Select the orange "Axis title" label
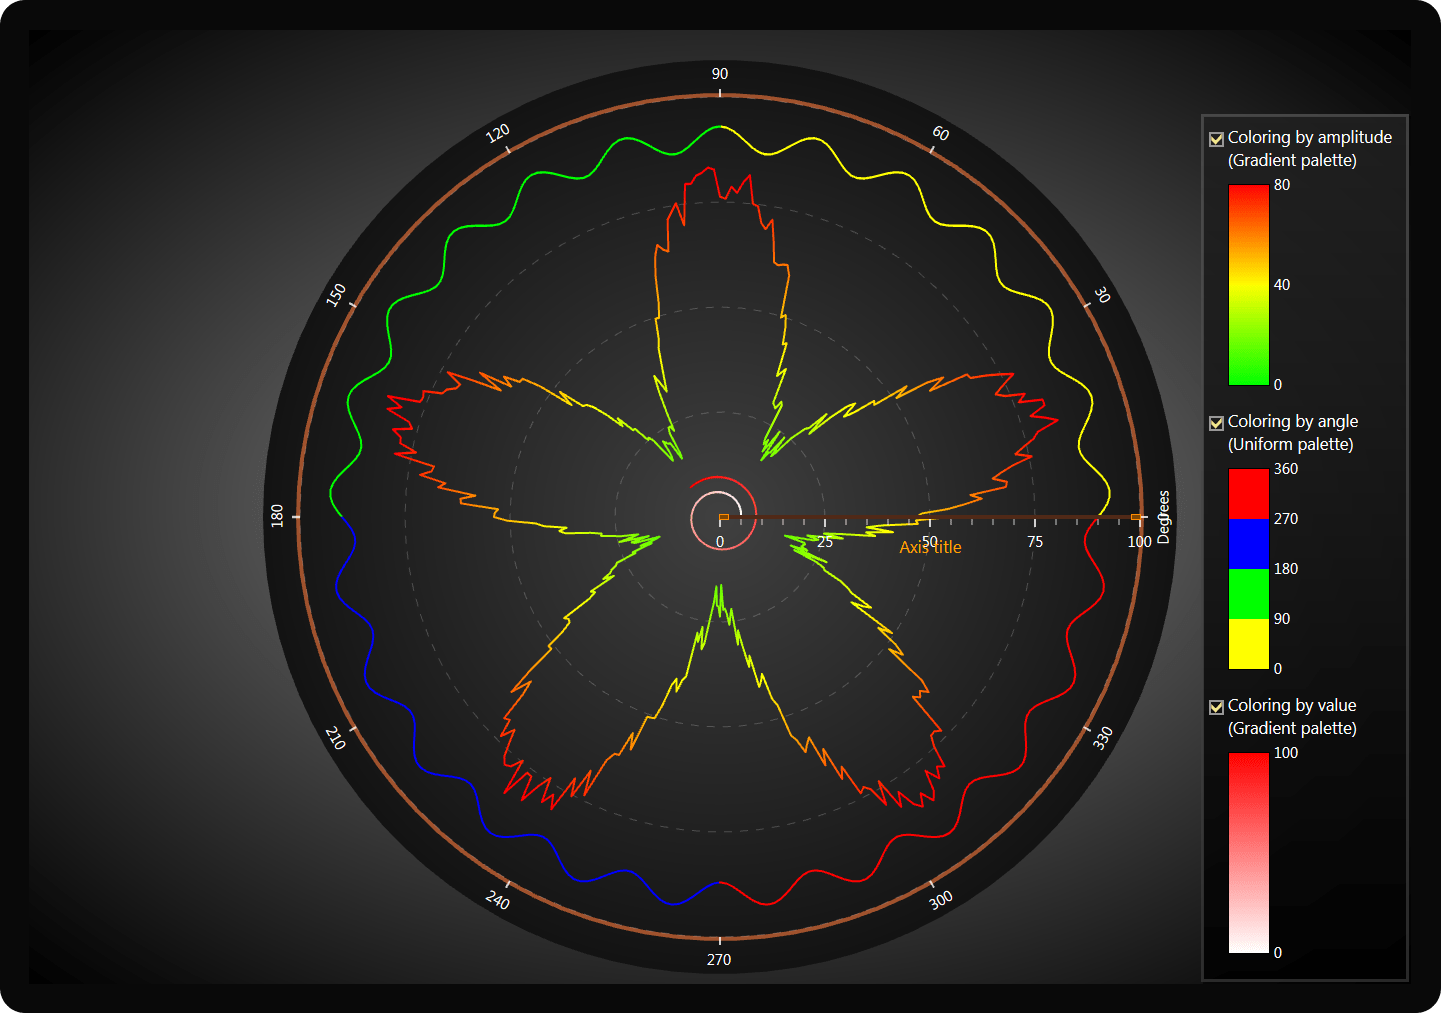Viewport: 1441px width, 1013px height. pyautogui.click(x=931, y=546)
